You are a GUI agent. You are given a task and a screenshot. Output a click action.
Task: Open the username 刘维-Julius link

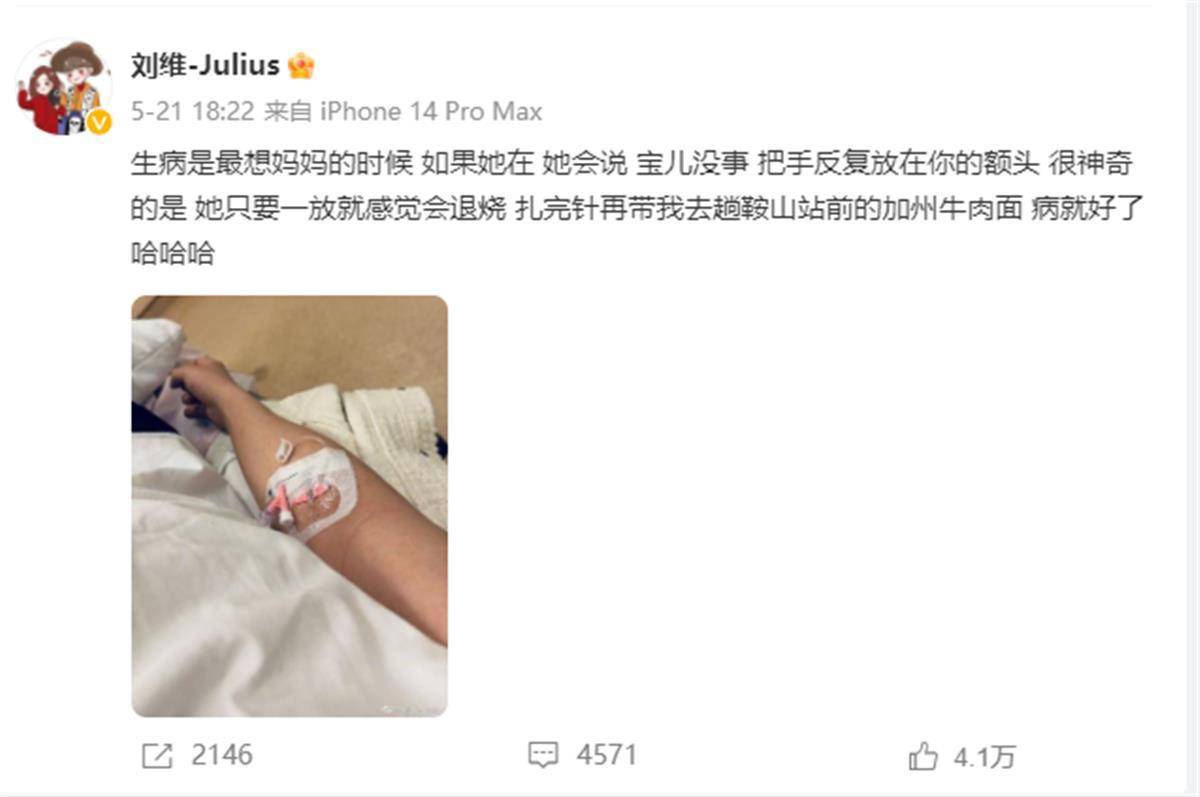click(205, 66)
